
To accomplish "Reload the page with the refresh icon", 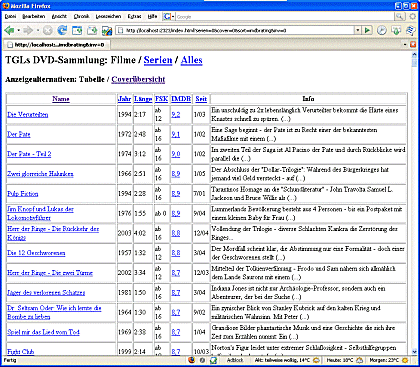I will pos(62,31).
